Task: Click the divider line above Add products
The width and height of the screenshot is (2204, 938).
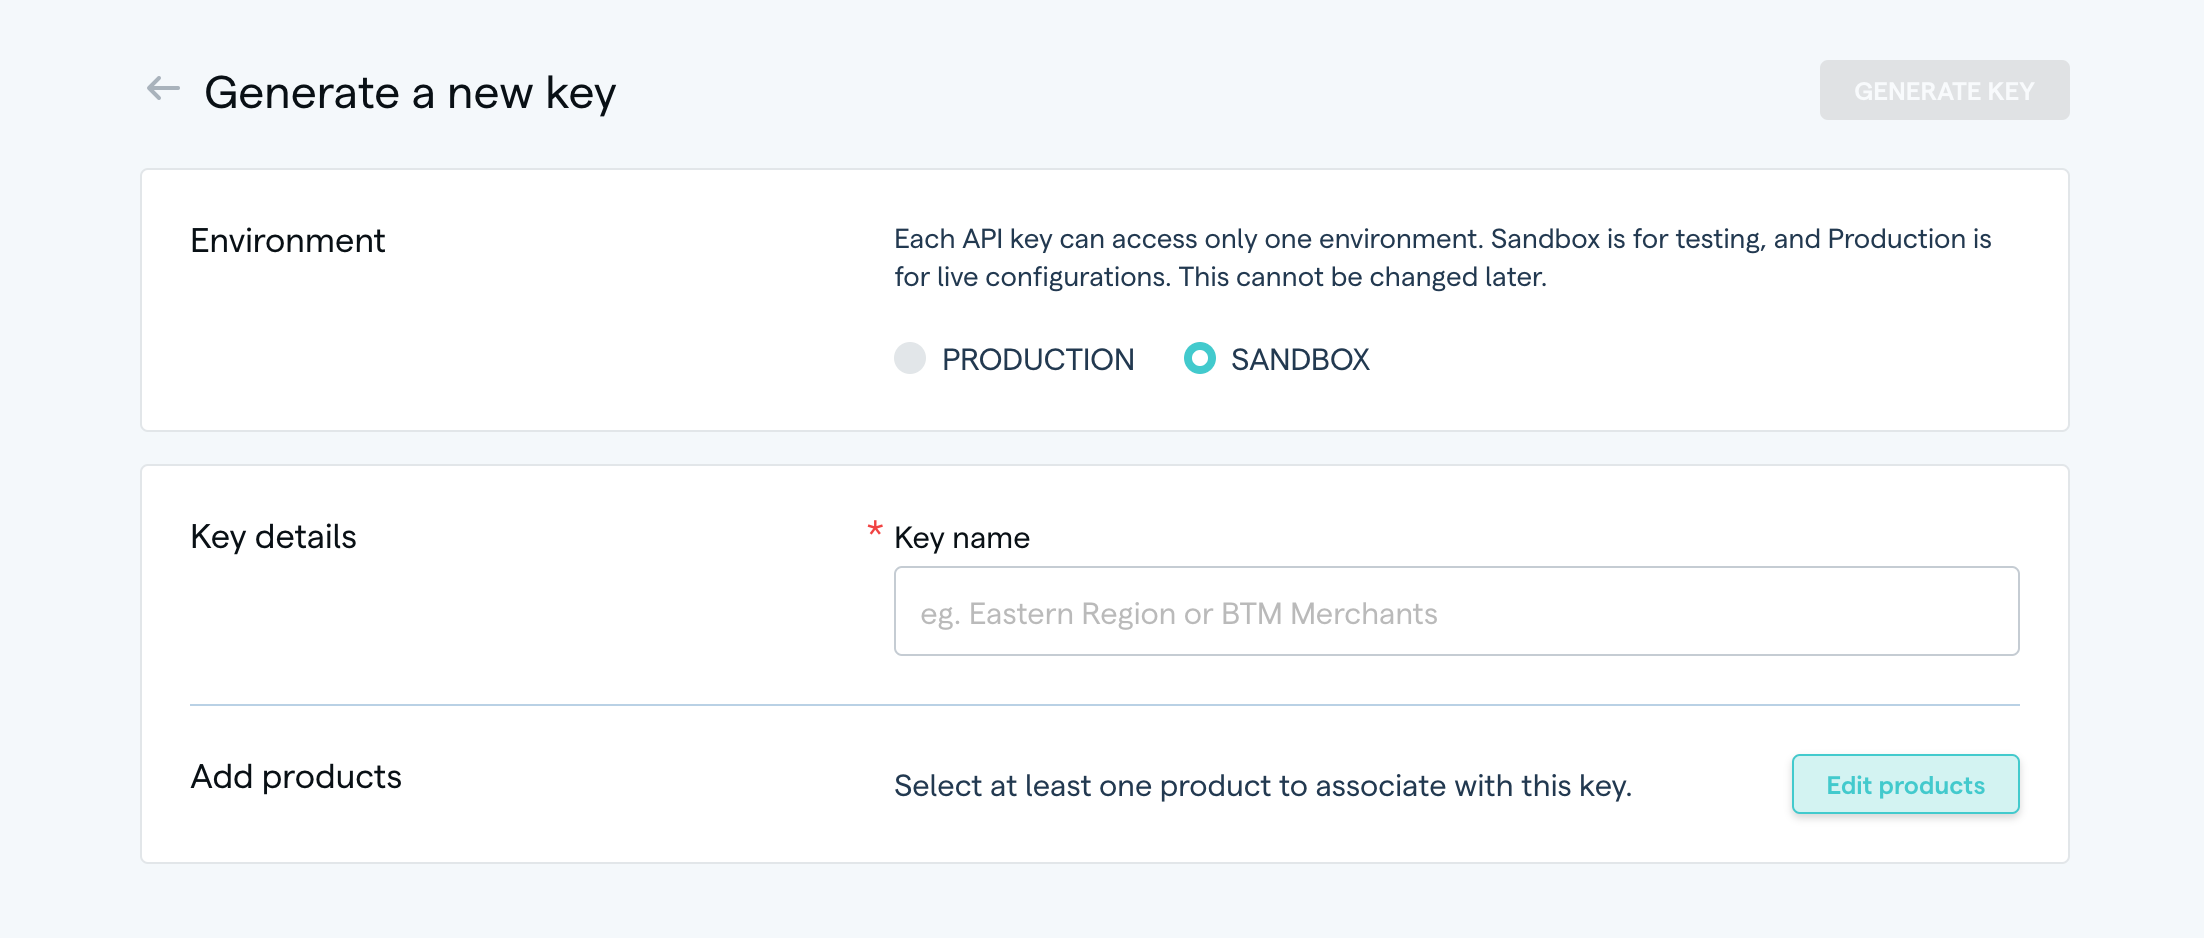Action: pos(1104,705)
